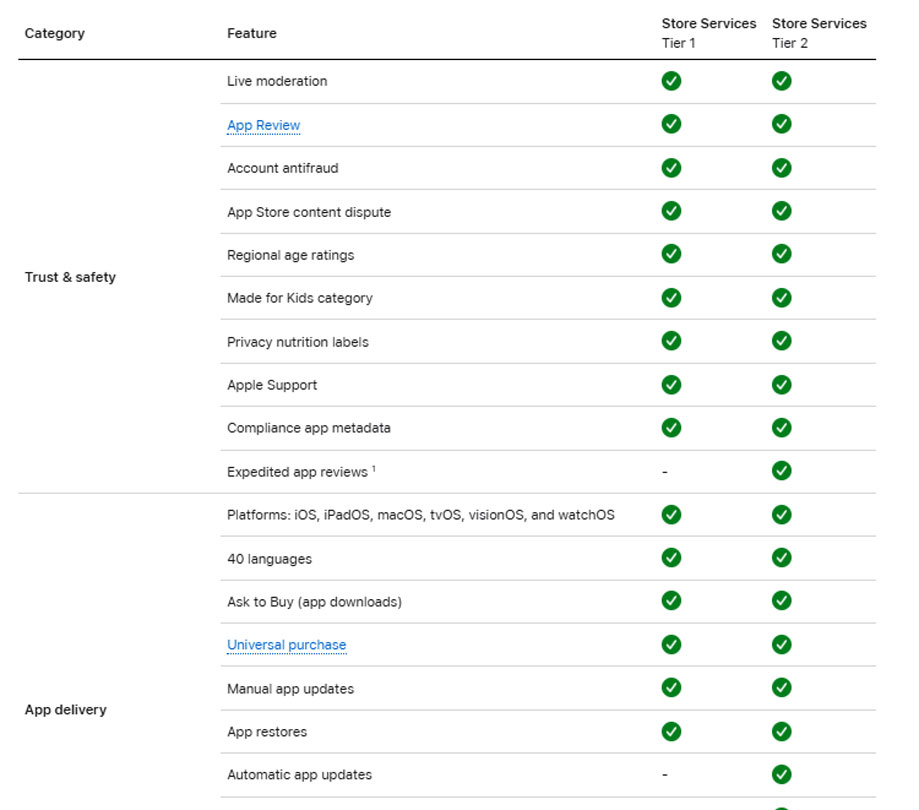This screenshot has height=810, width=919.
Task: Click Tier 1 checkmark for Live moderation
Action: click(x=671, y=81)
